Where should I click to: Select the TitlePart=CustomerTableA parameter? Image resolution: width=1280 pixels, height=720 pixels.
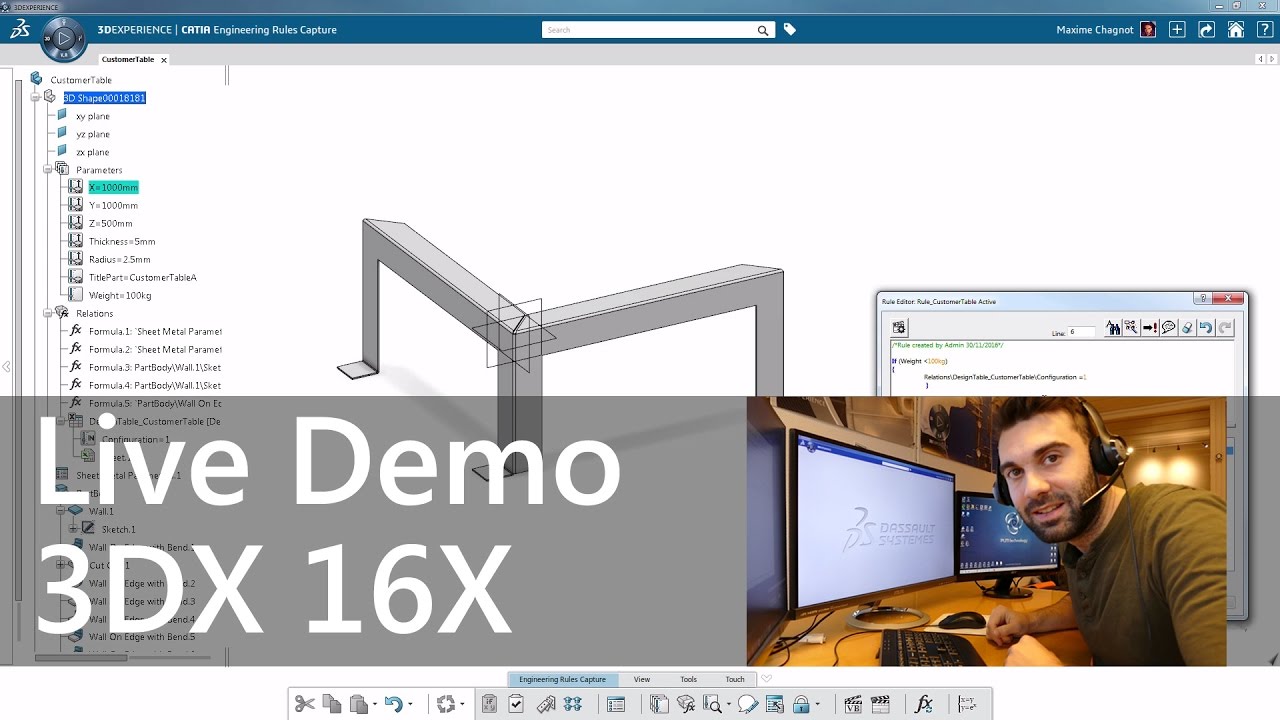pyautogui.click(x=142, y=277)
